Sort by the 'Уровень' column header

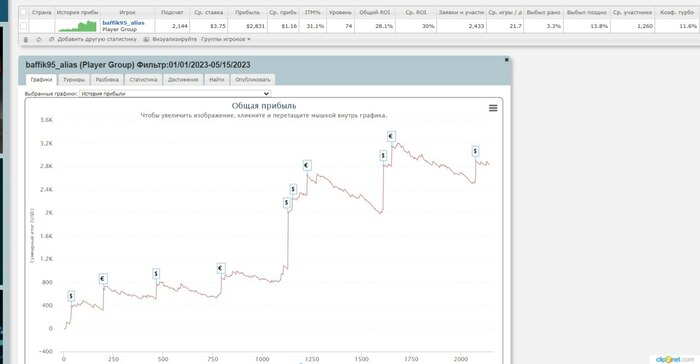pos(340,13)
